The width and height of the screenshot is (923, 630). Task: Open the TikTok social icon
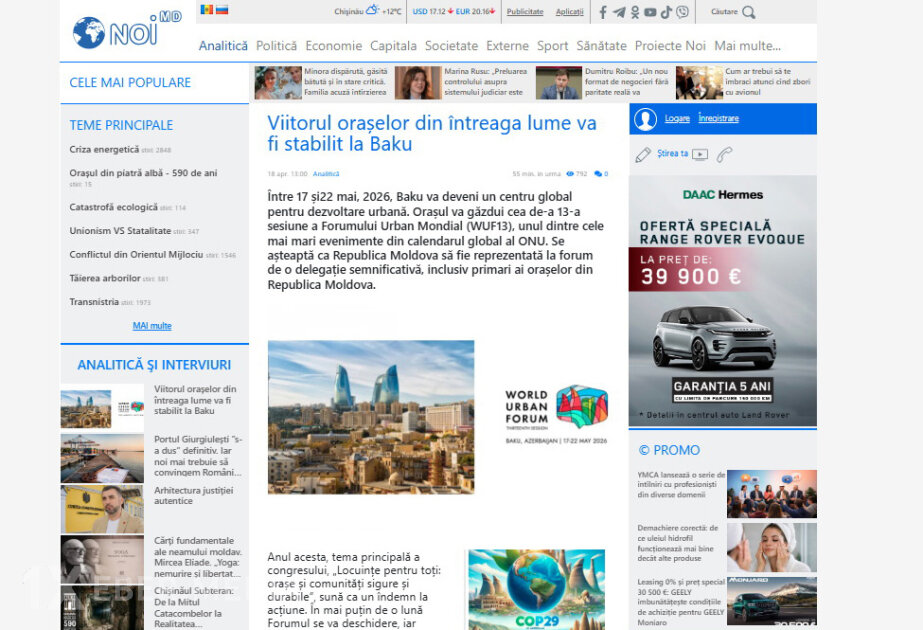666,12
